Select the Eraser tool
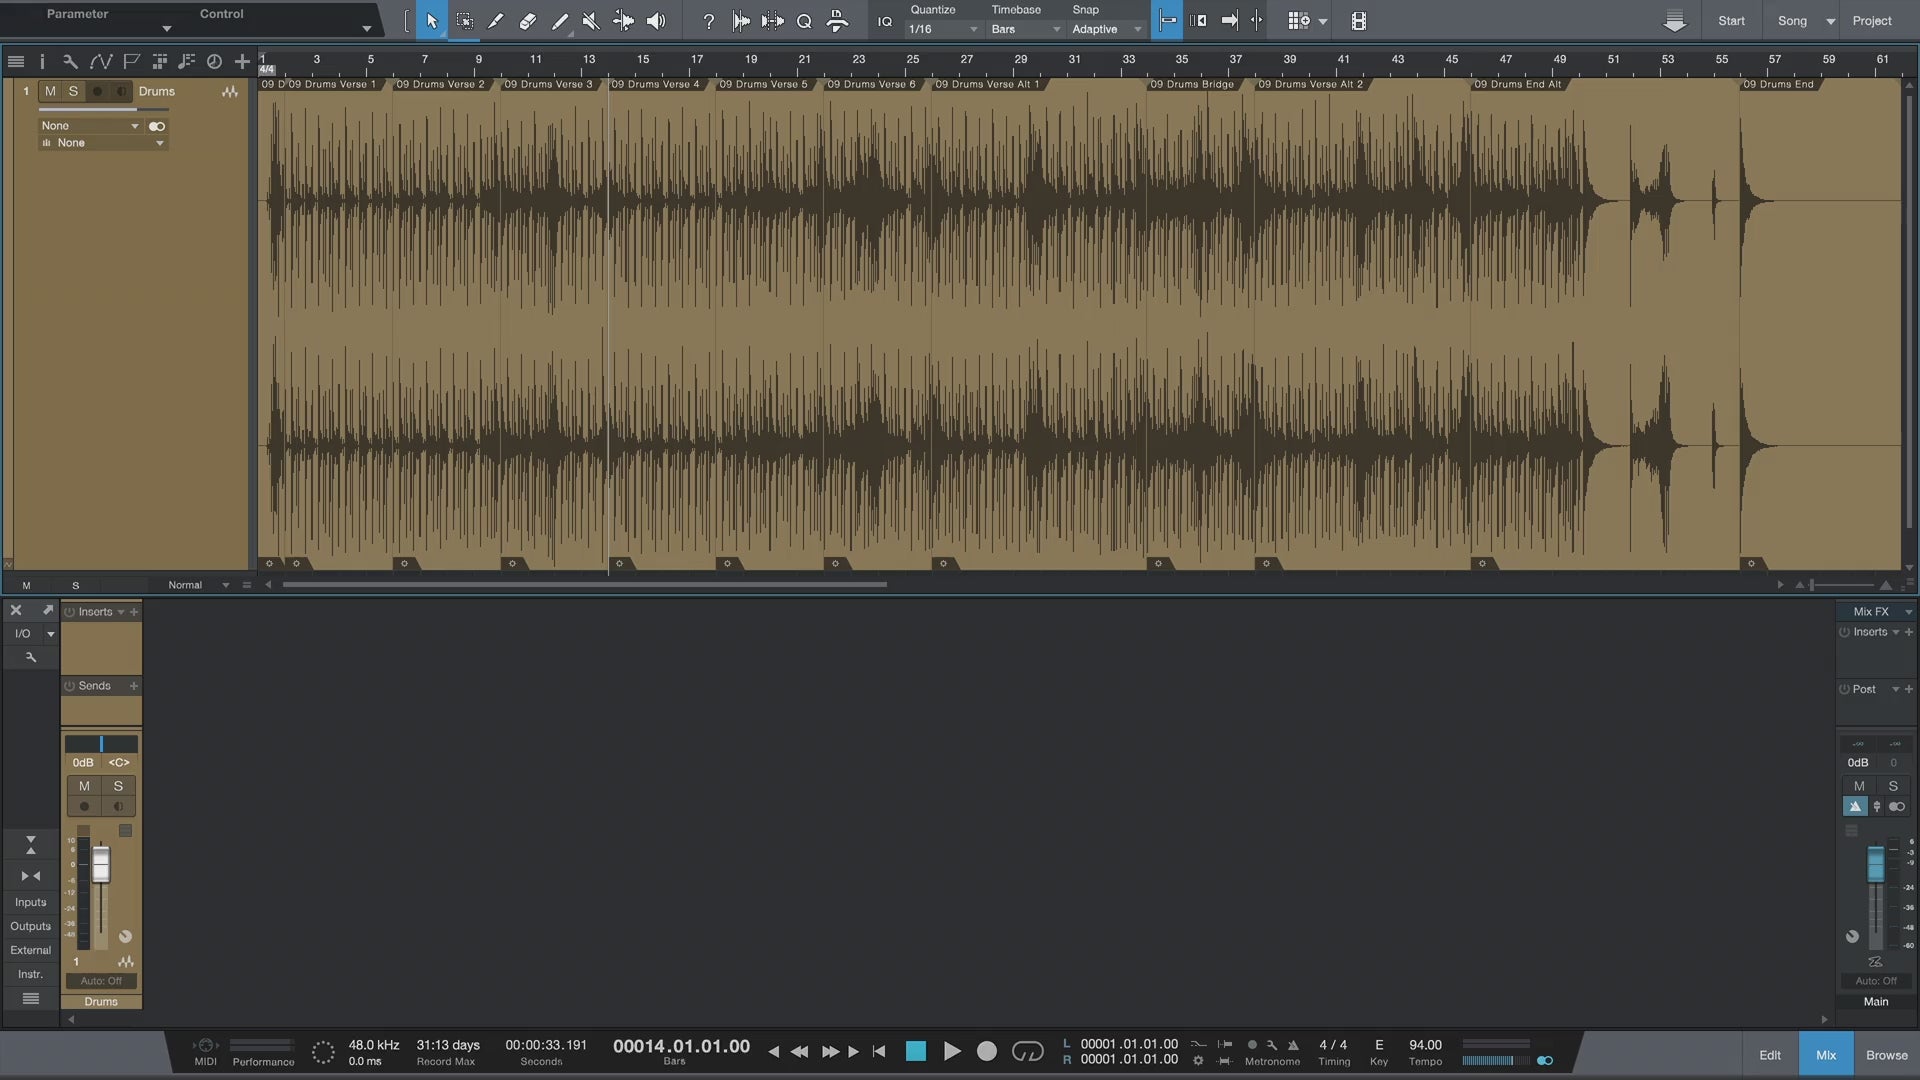Viewport: 1920px width, 1080px height. (x=527, y=21)
